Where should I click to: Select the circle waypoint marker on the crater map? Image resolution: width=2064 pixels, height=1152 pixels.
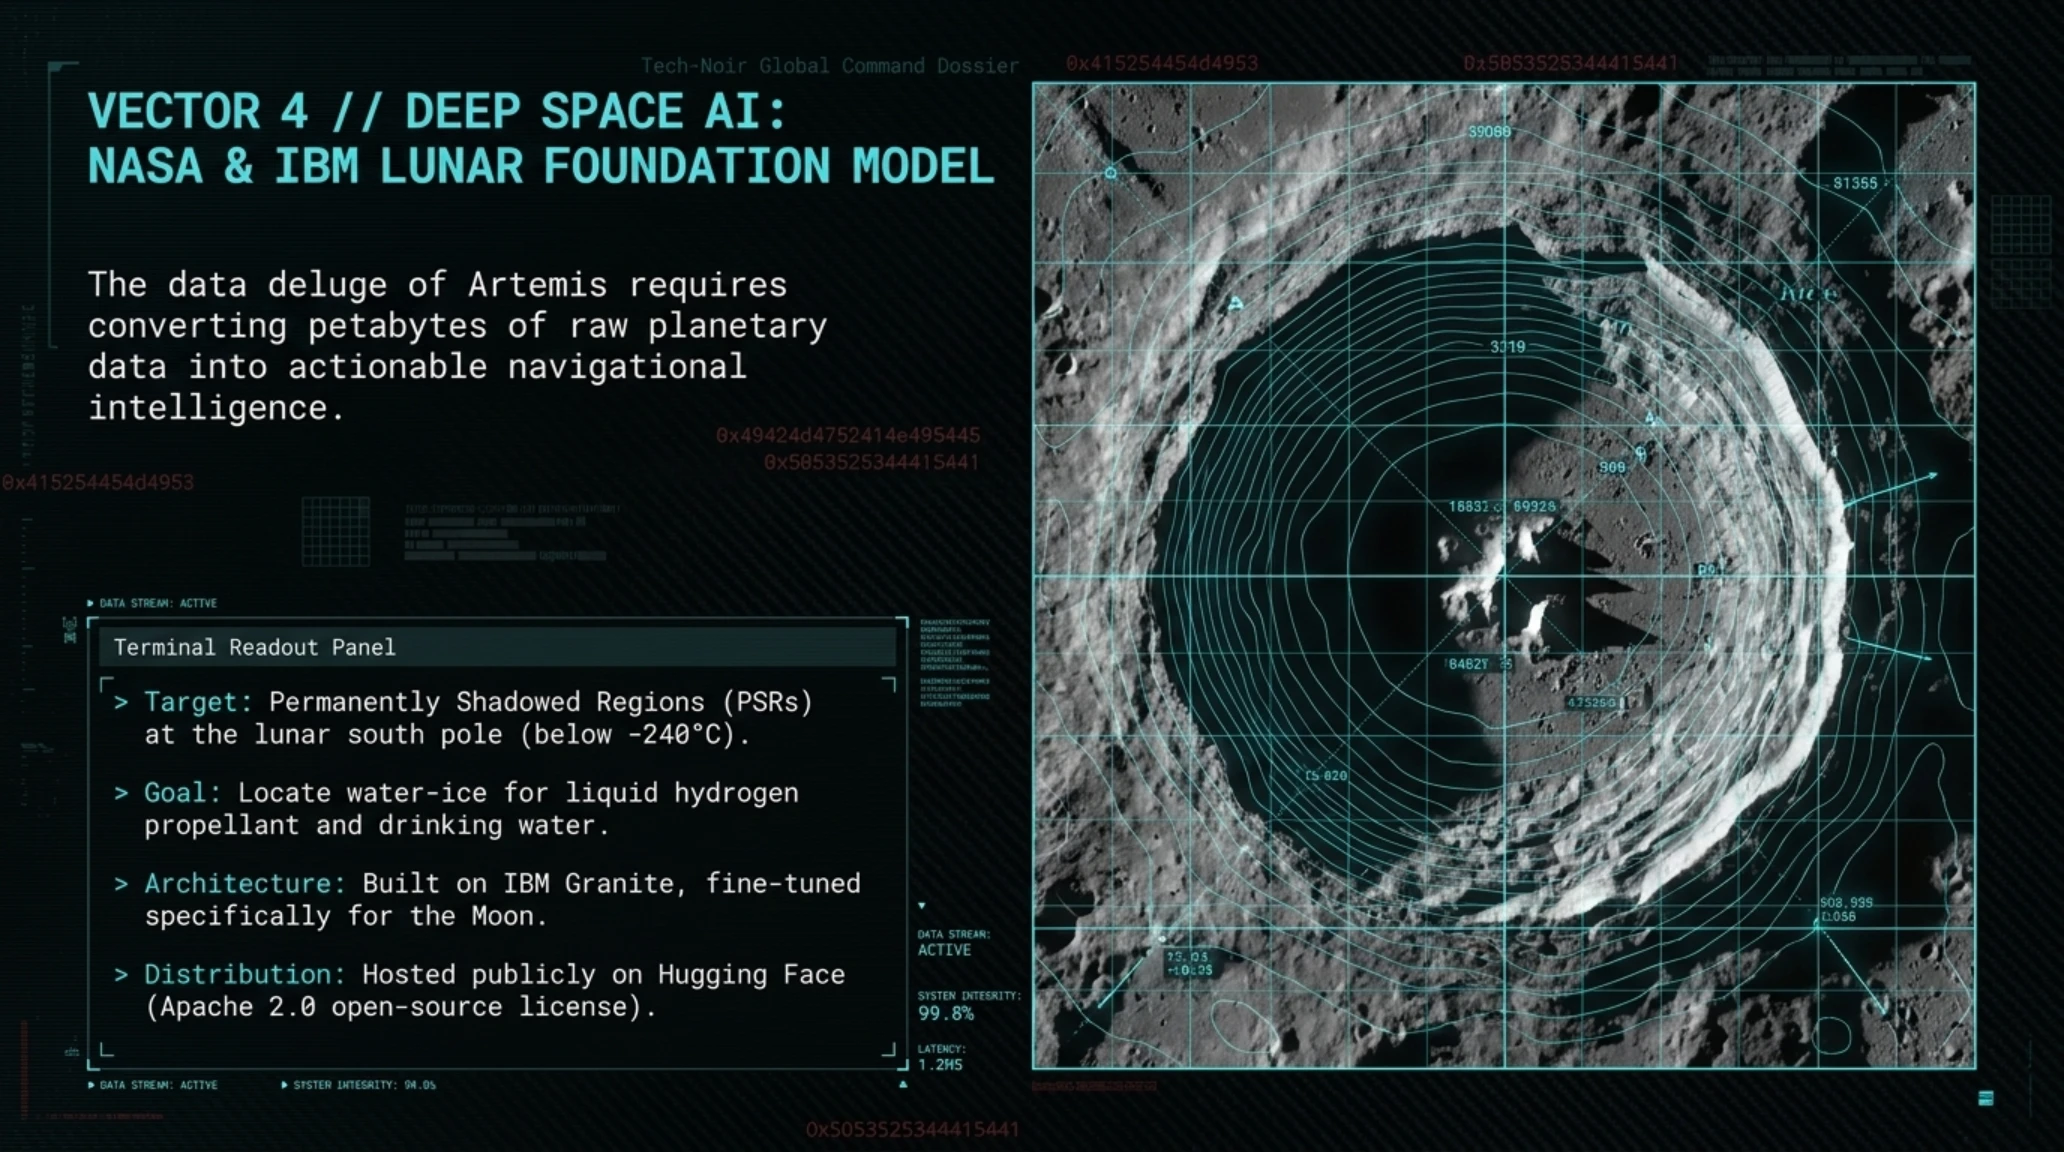point(1110,174)
